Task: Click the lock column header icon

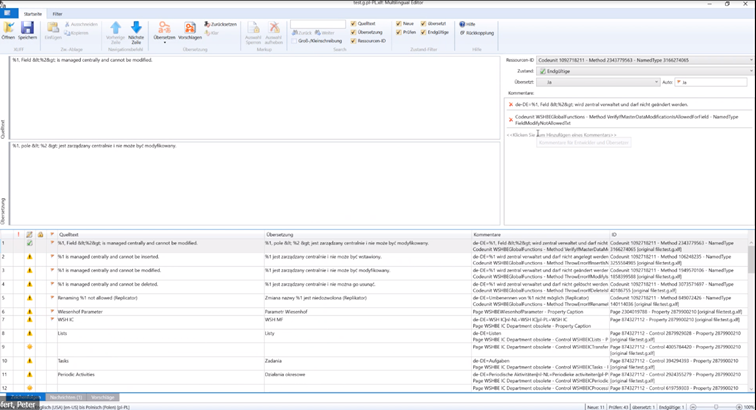Action: pos(40,234)
